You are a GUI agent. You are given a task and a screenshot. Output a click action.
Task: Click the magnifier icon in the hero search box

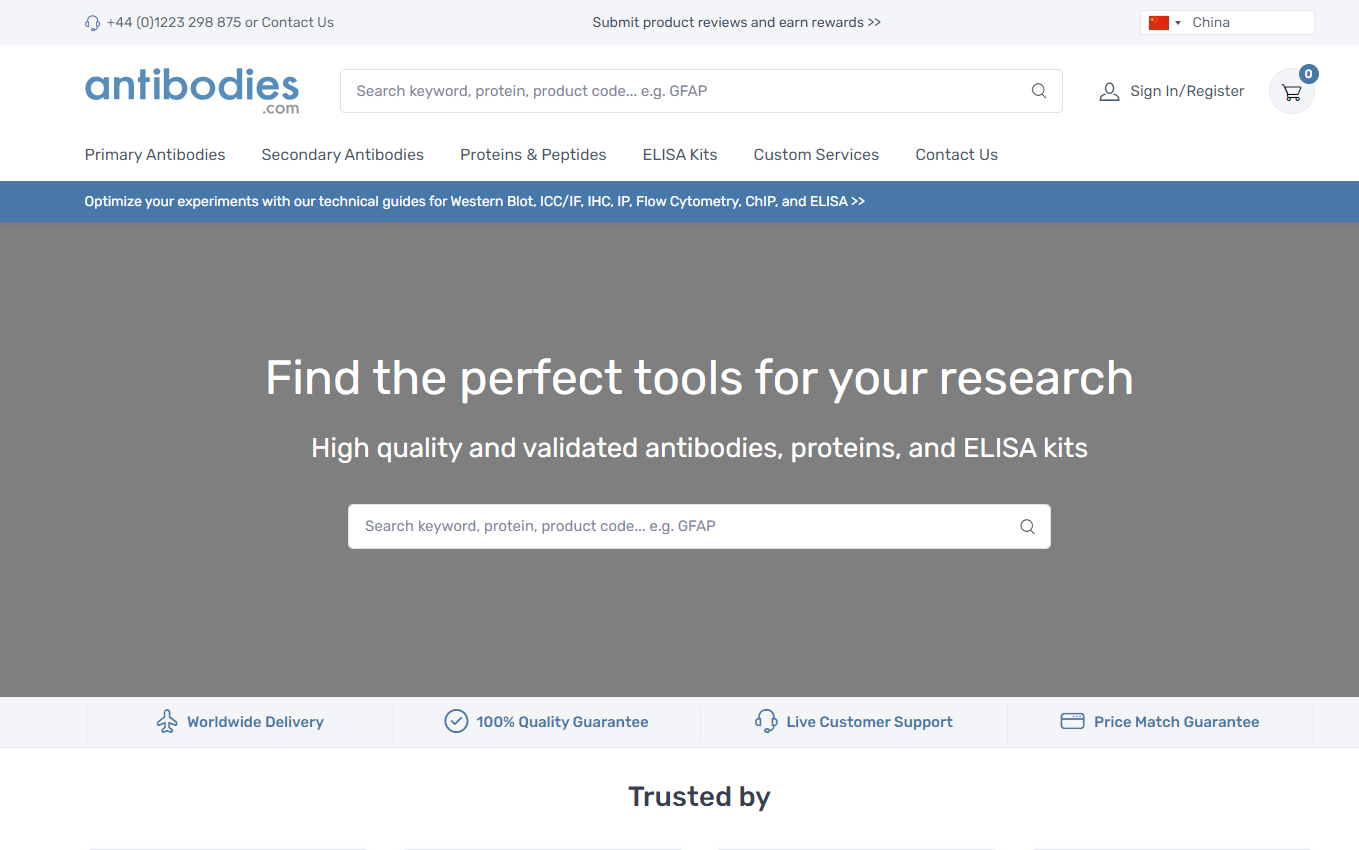click(1027, 527)
